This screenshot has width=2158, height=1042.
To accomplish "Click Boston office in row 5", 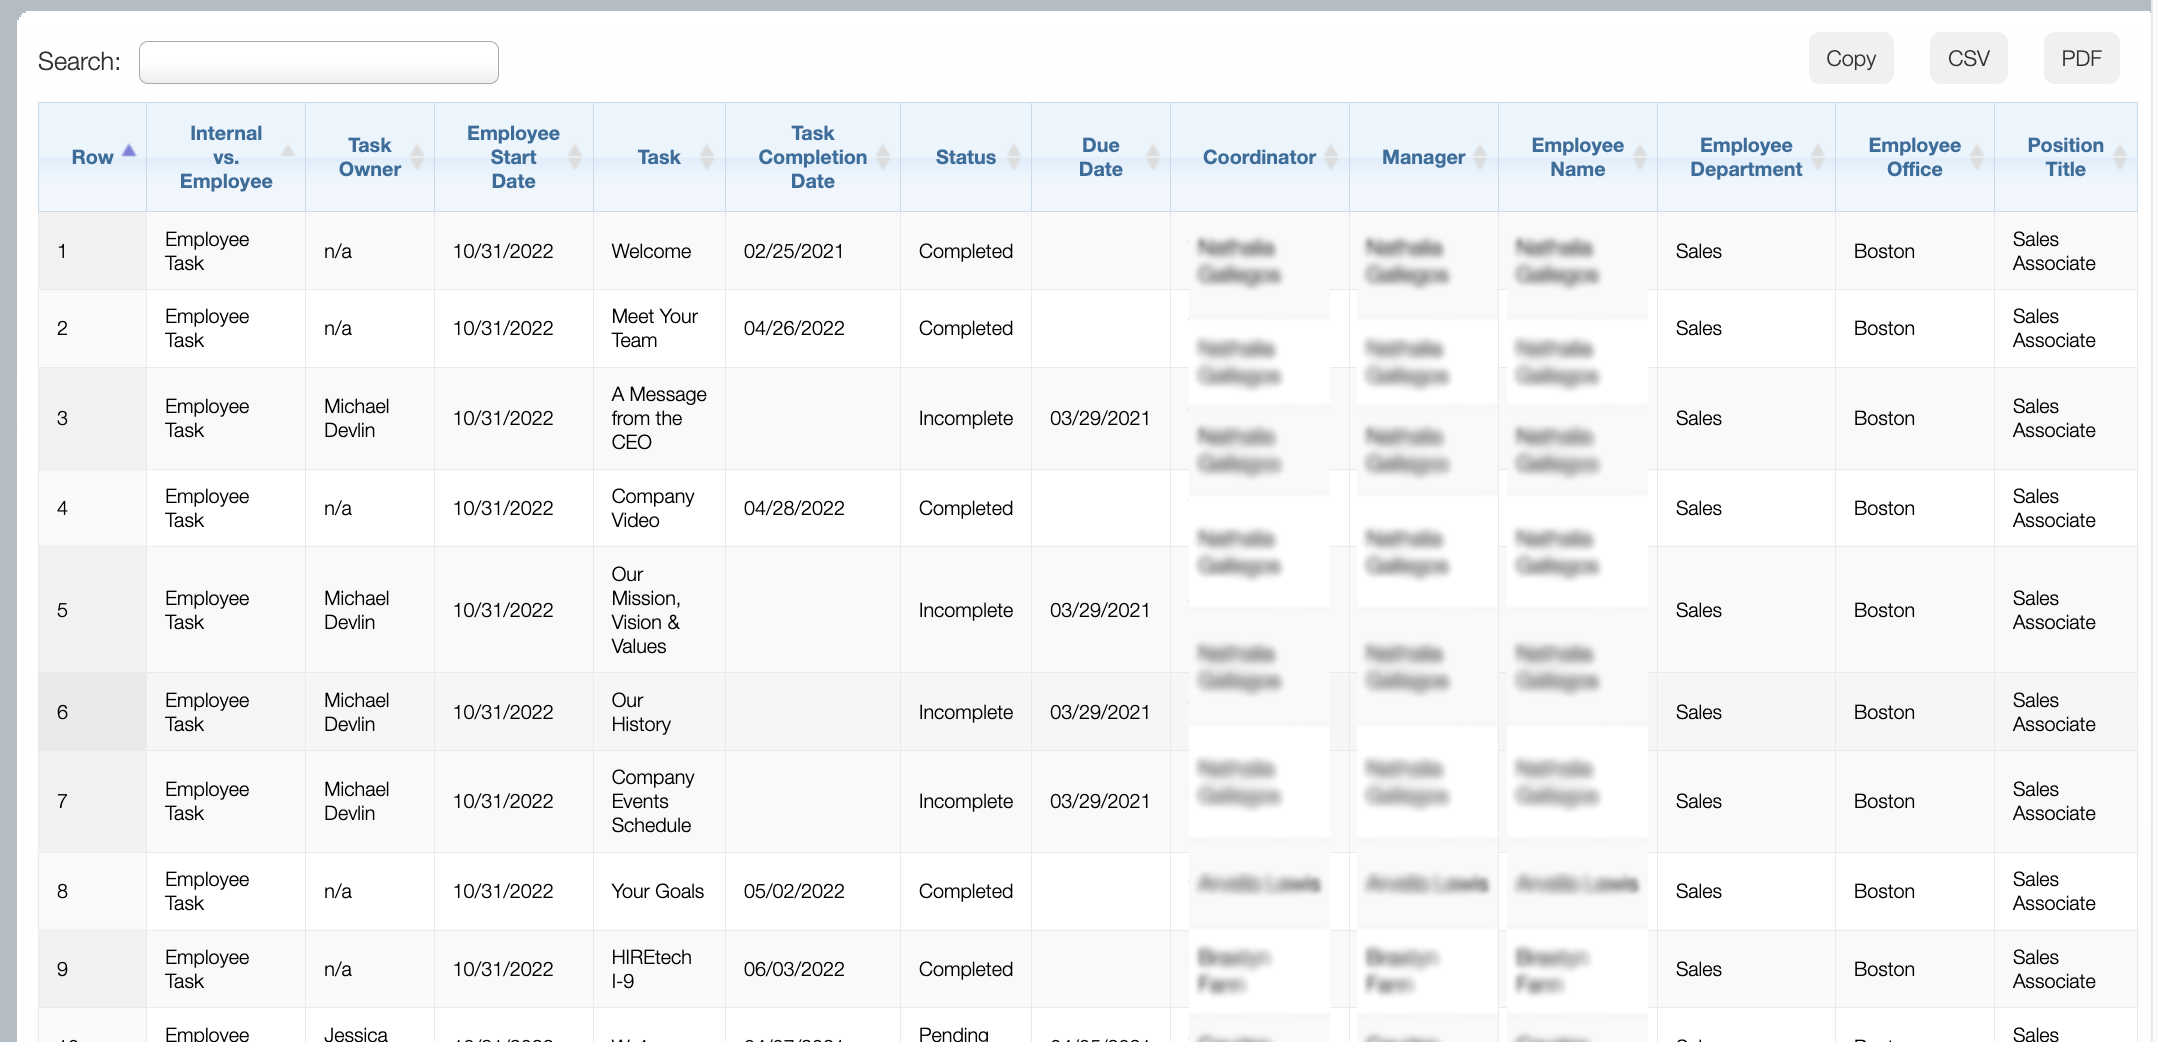I will (x=1884, y=610).
